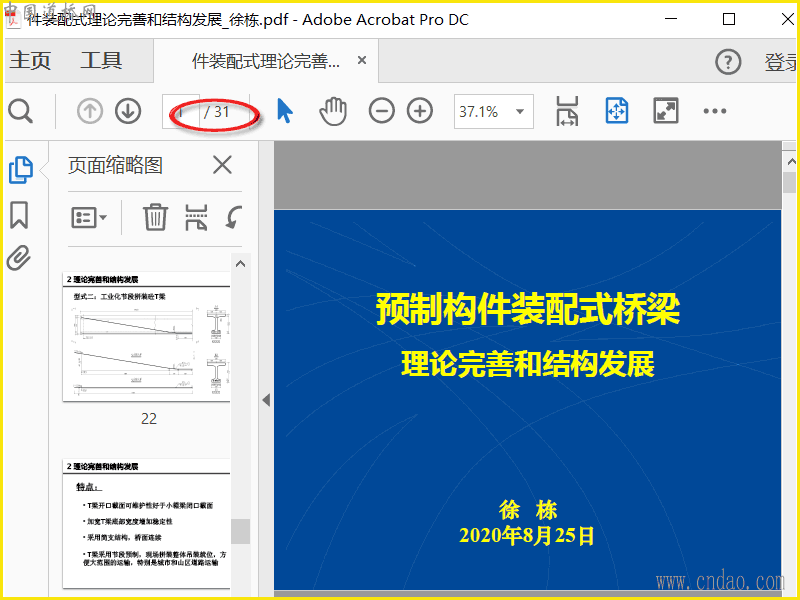
Task: Open the attachments paperclip panel
Action: tap(19, 258)
